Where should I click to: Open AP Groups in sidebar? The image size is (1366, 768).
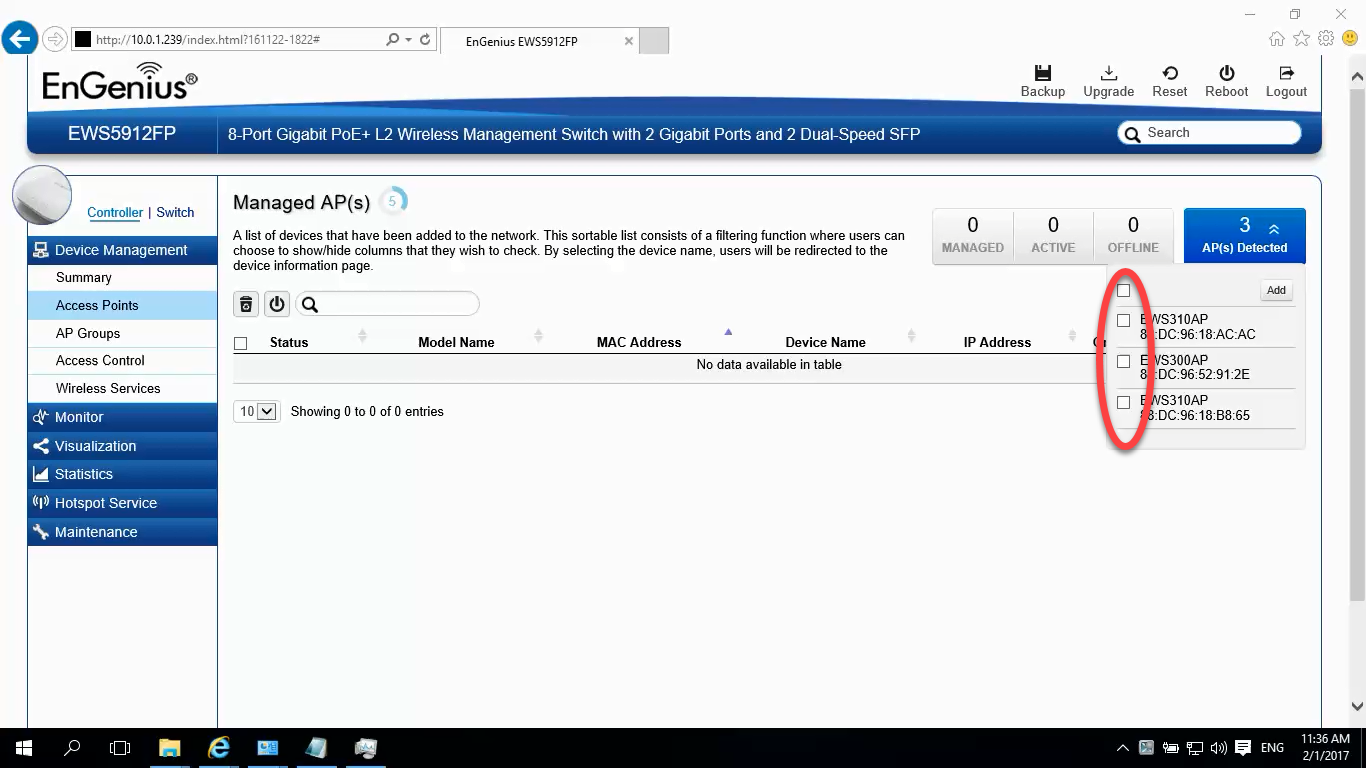(x=122, y=333)
